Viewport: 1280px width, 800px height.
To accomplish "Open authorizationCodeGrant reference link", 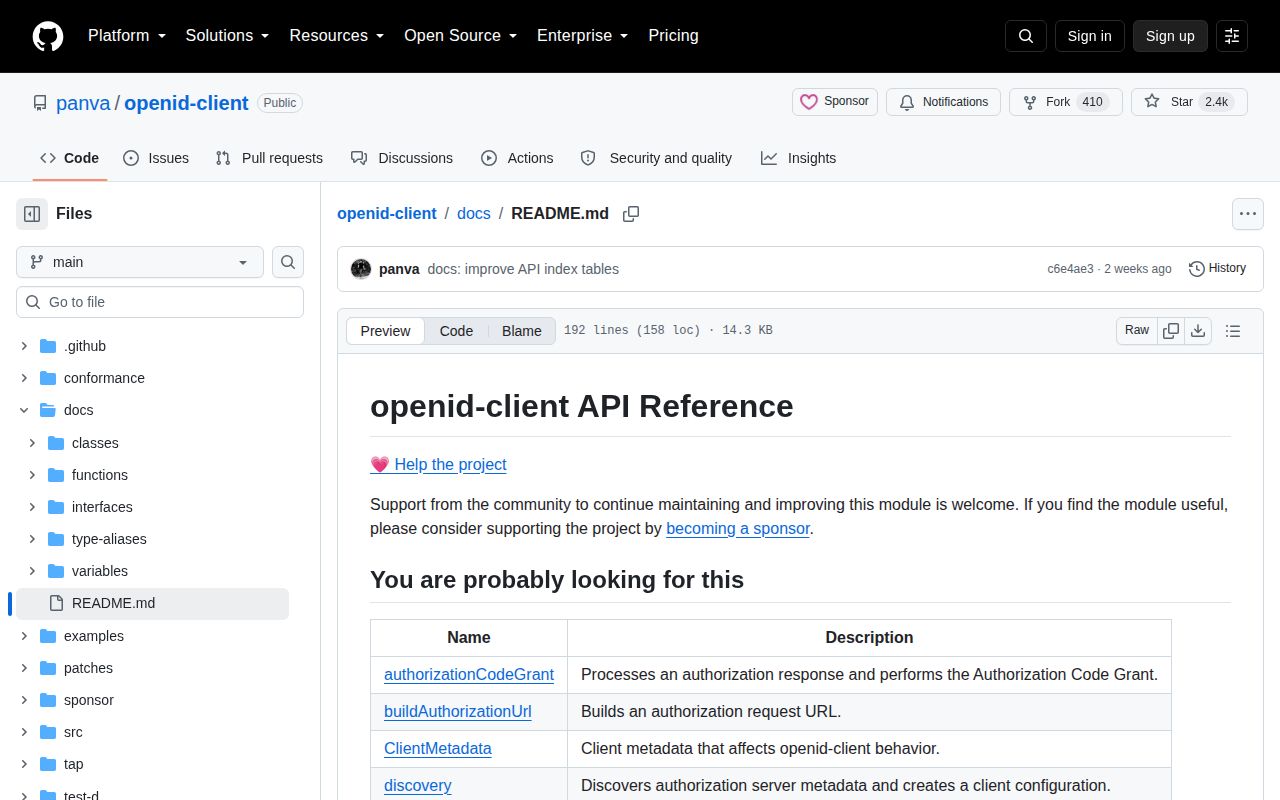I will click(x=469, y=674).
